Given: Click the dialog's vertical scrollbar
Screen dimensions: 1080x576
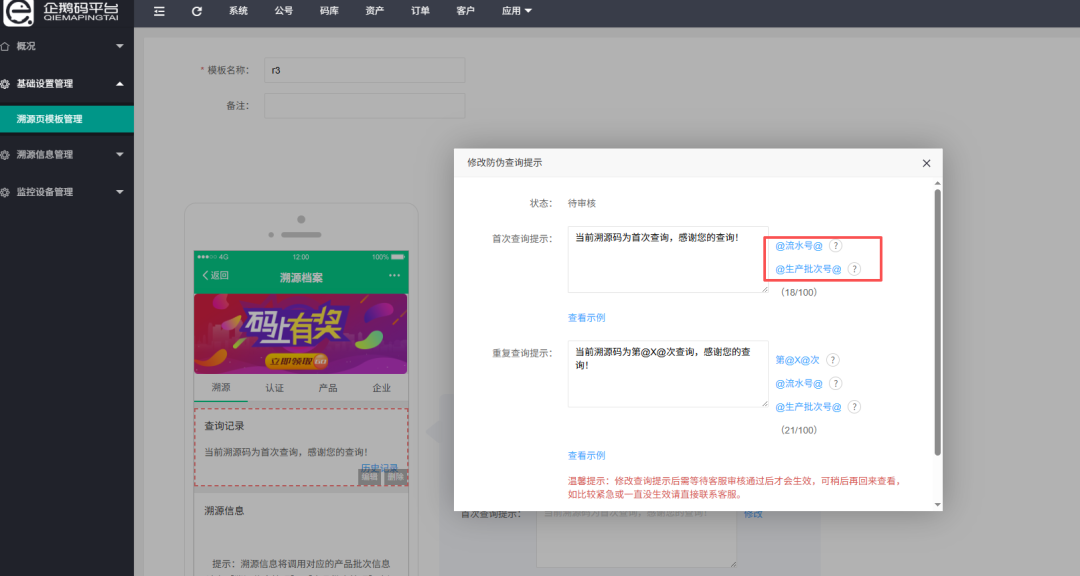Looking at the screenshot, I should pos(937,320).
